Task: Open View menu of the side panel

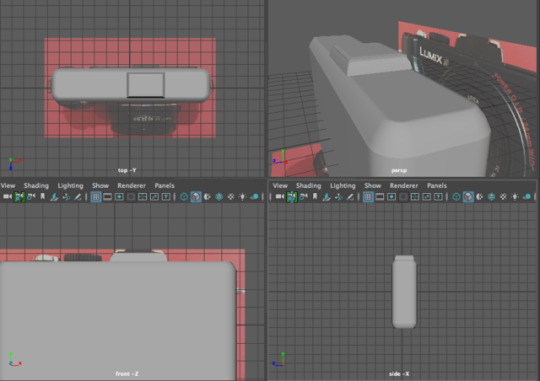Action: coord(280,186)
